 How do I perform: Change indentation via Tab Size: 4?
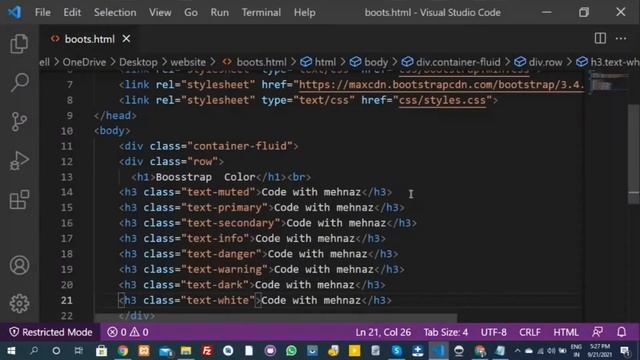[446, 332]
